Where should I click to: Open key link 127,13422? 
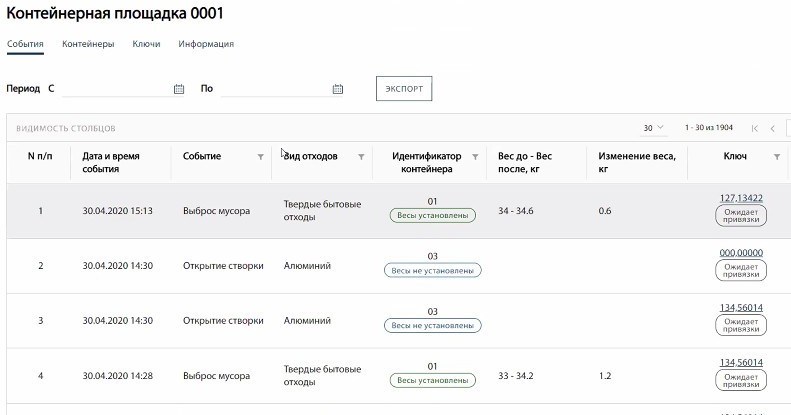741,198
